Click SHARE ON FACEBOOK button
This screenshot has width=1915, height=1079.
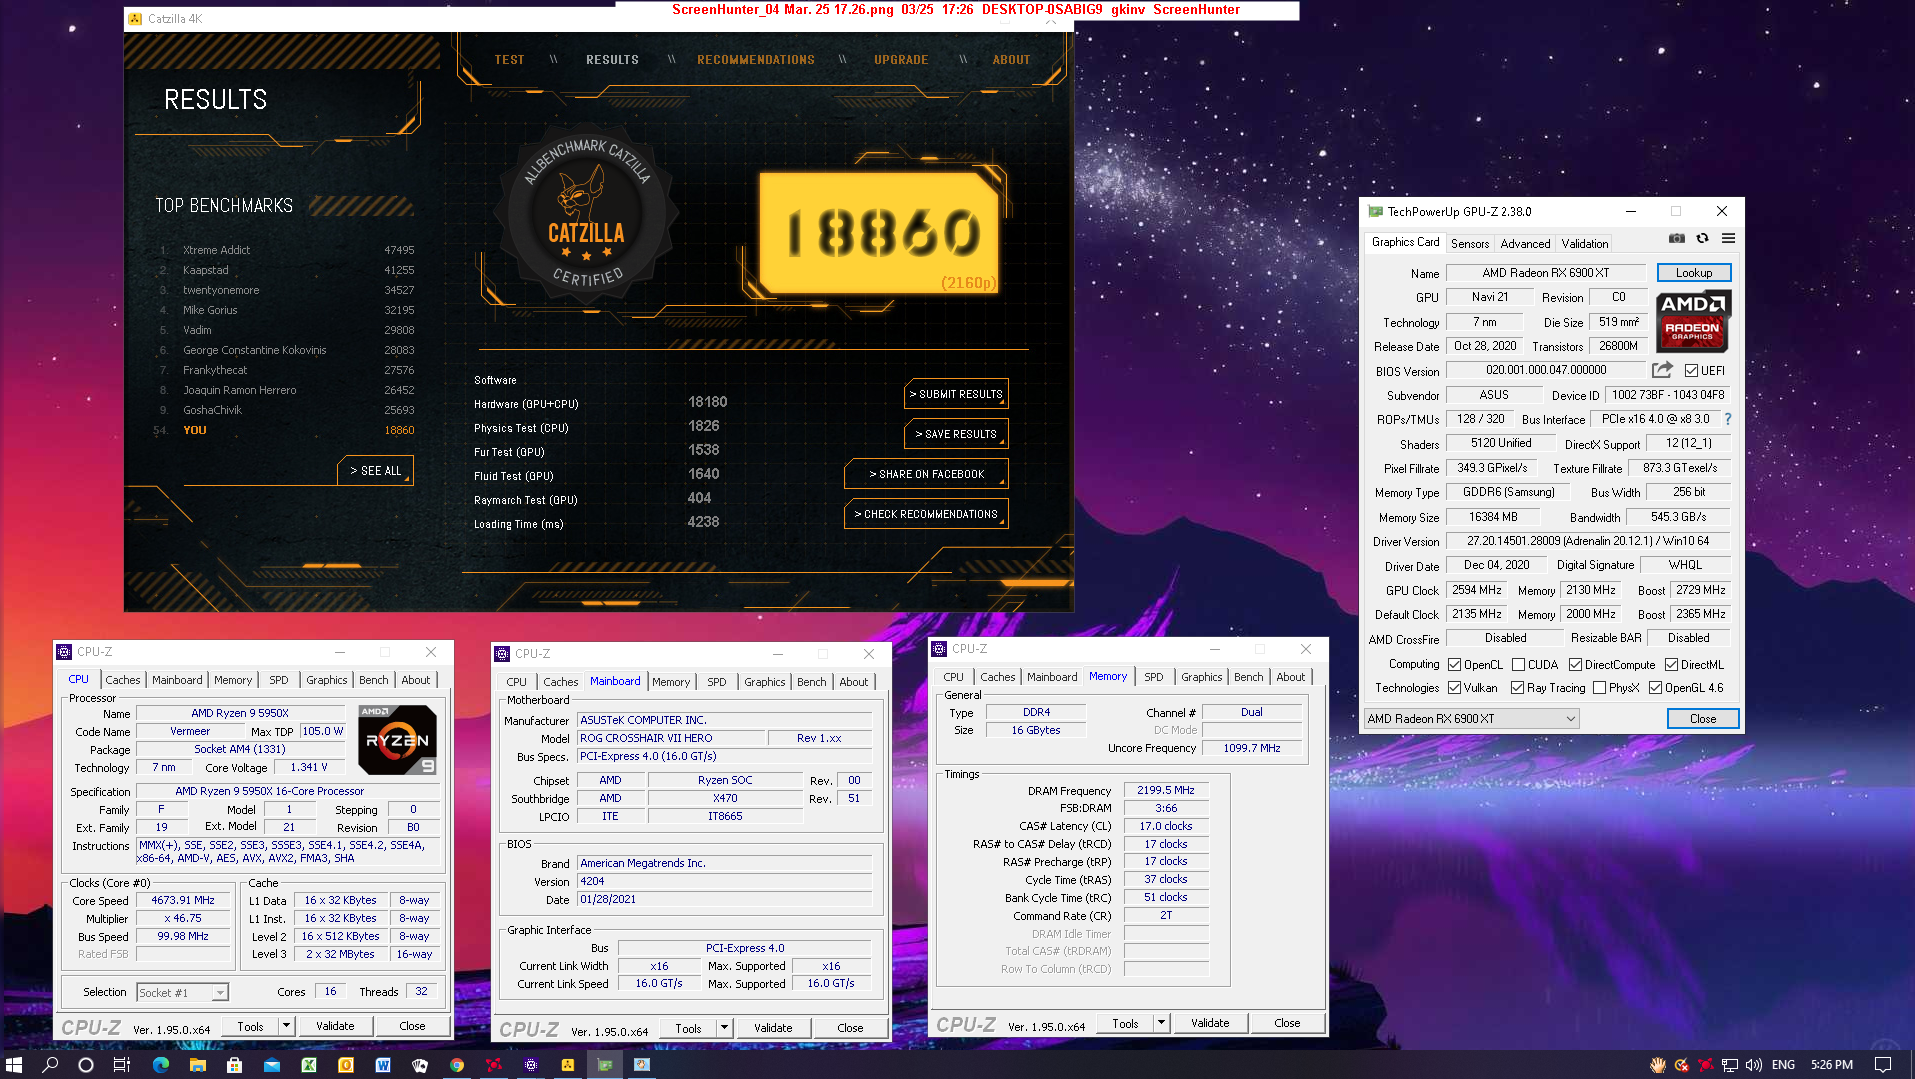click(926, 474)
